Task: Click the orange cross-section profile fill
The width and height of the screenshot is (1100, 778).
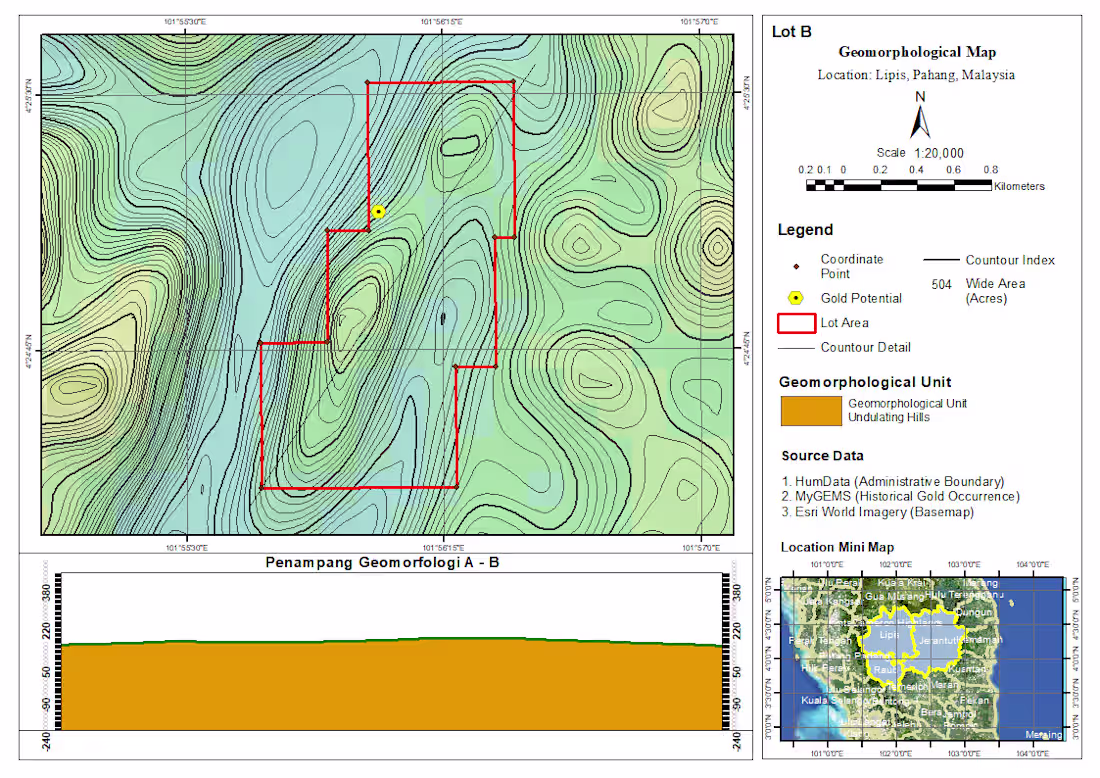Action: point(393,685)
